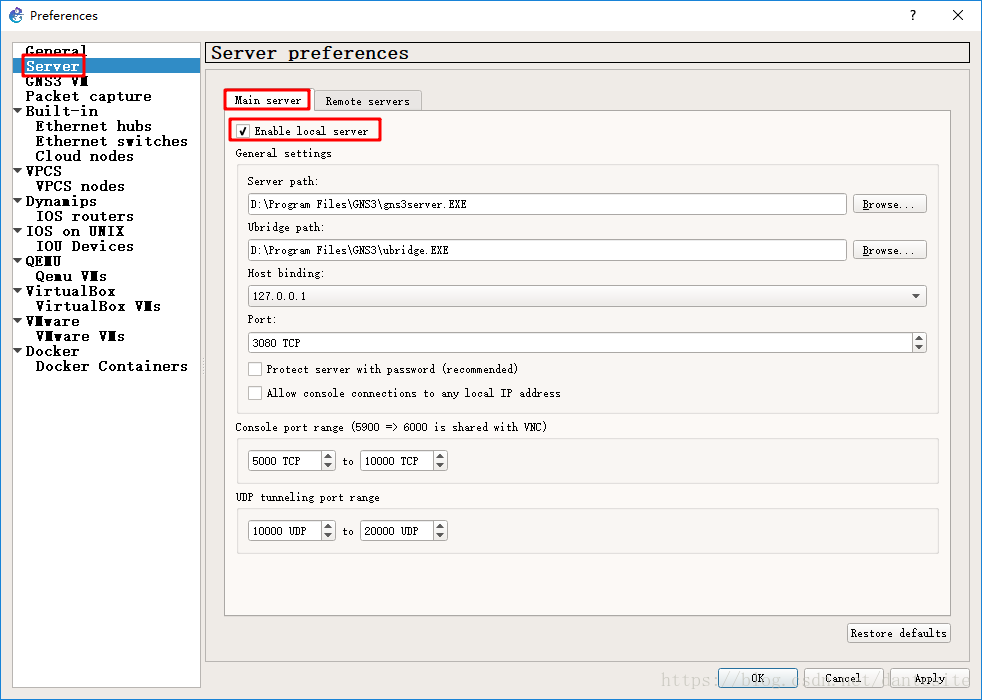Increase UDP range end 20000 UDP
This screenshot has height=700, width=982.
click(440, 527)
